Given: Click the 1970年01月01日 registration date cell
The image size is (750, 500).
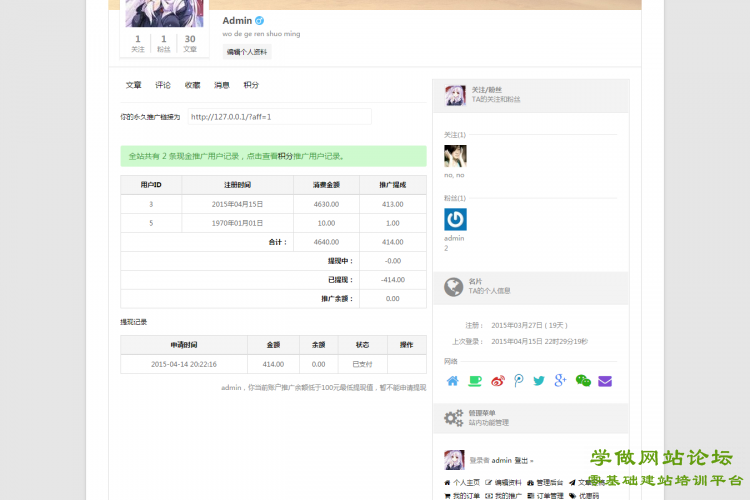Looking at the screenshot, I should click(x=237, y=223).
